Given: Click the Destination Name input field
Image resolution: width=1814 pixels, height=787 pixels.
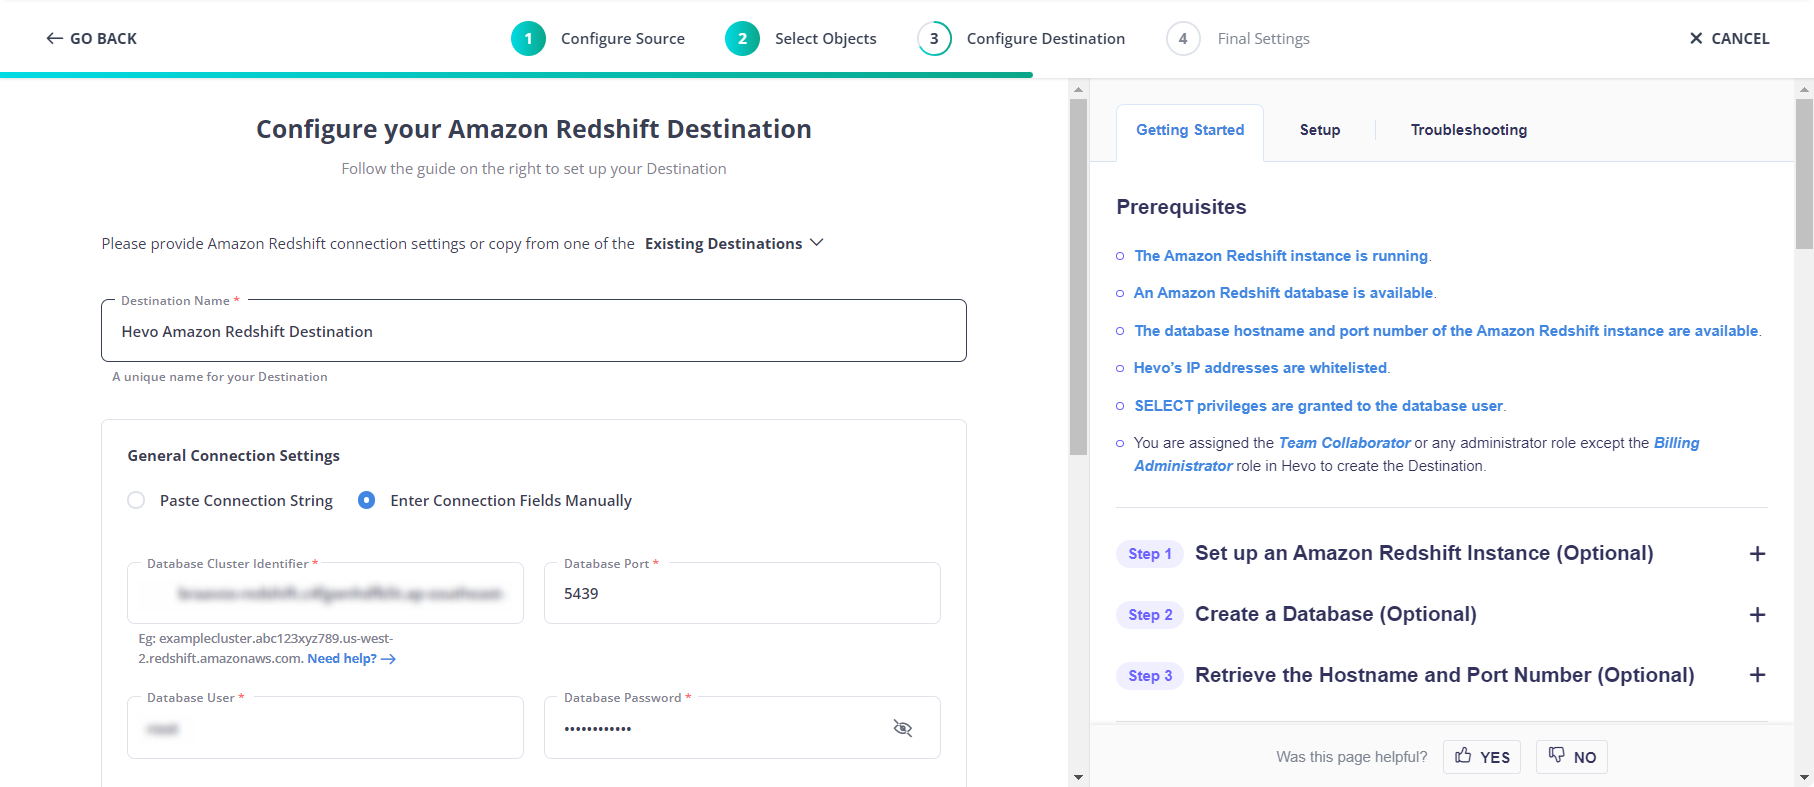Looking at the screenshot, I should [534, 331].
